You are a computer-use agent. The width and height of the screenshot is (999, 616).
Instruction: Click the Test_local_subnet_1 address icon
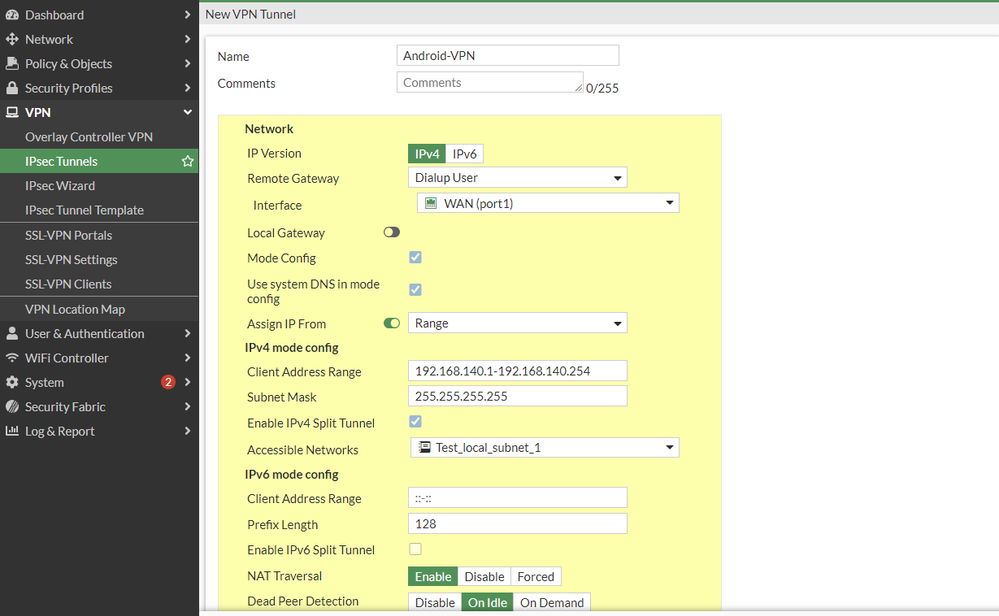[x=424, y=447]
